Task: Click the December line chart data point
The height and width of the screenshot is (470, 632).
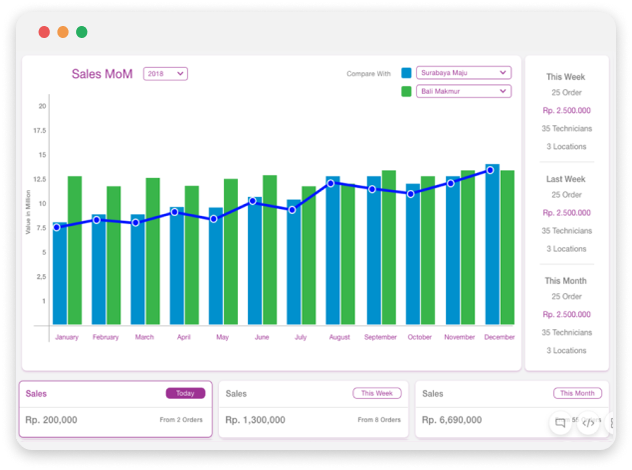Action: pos(490,170)
